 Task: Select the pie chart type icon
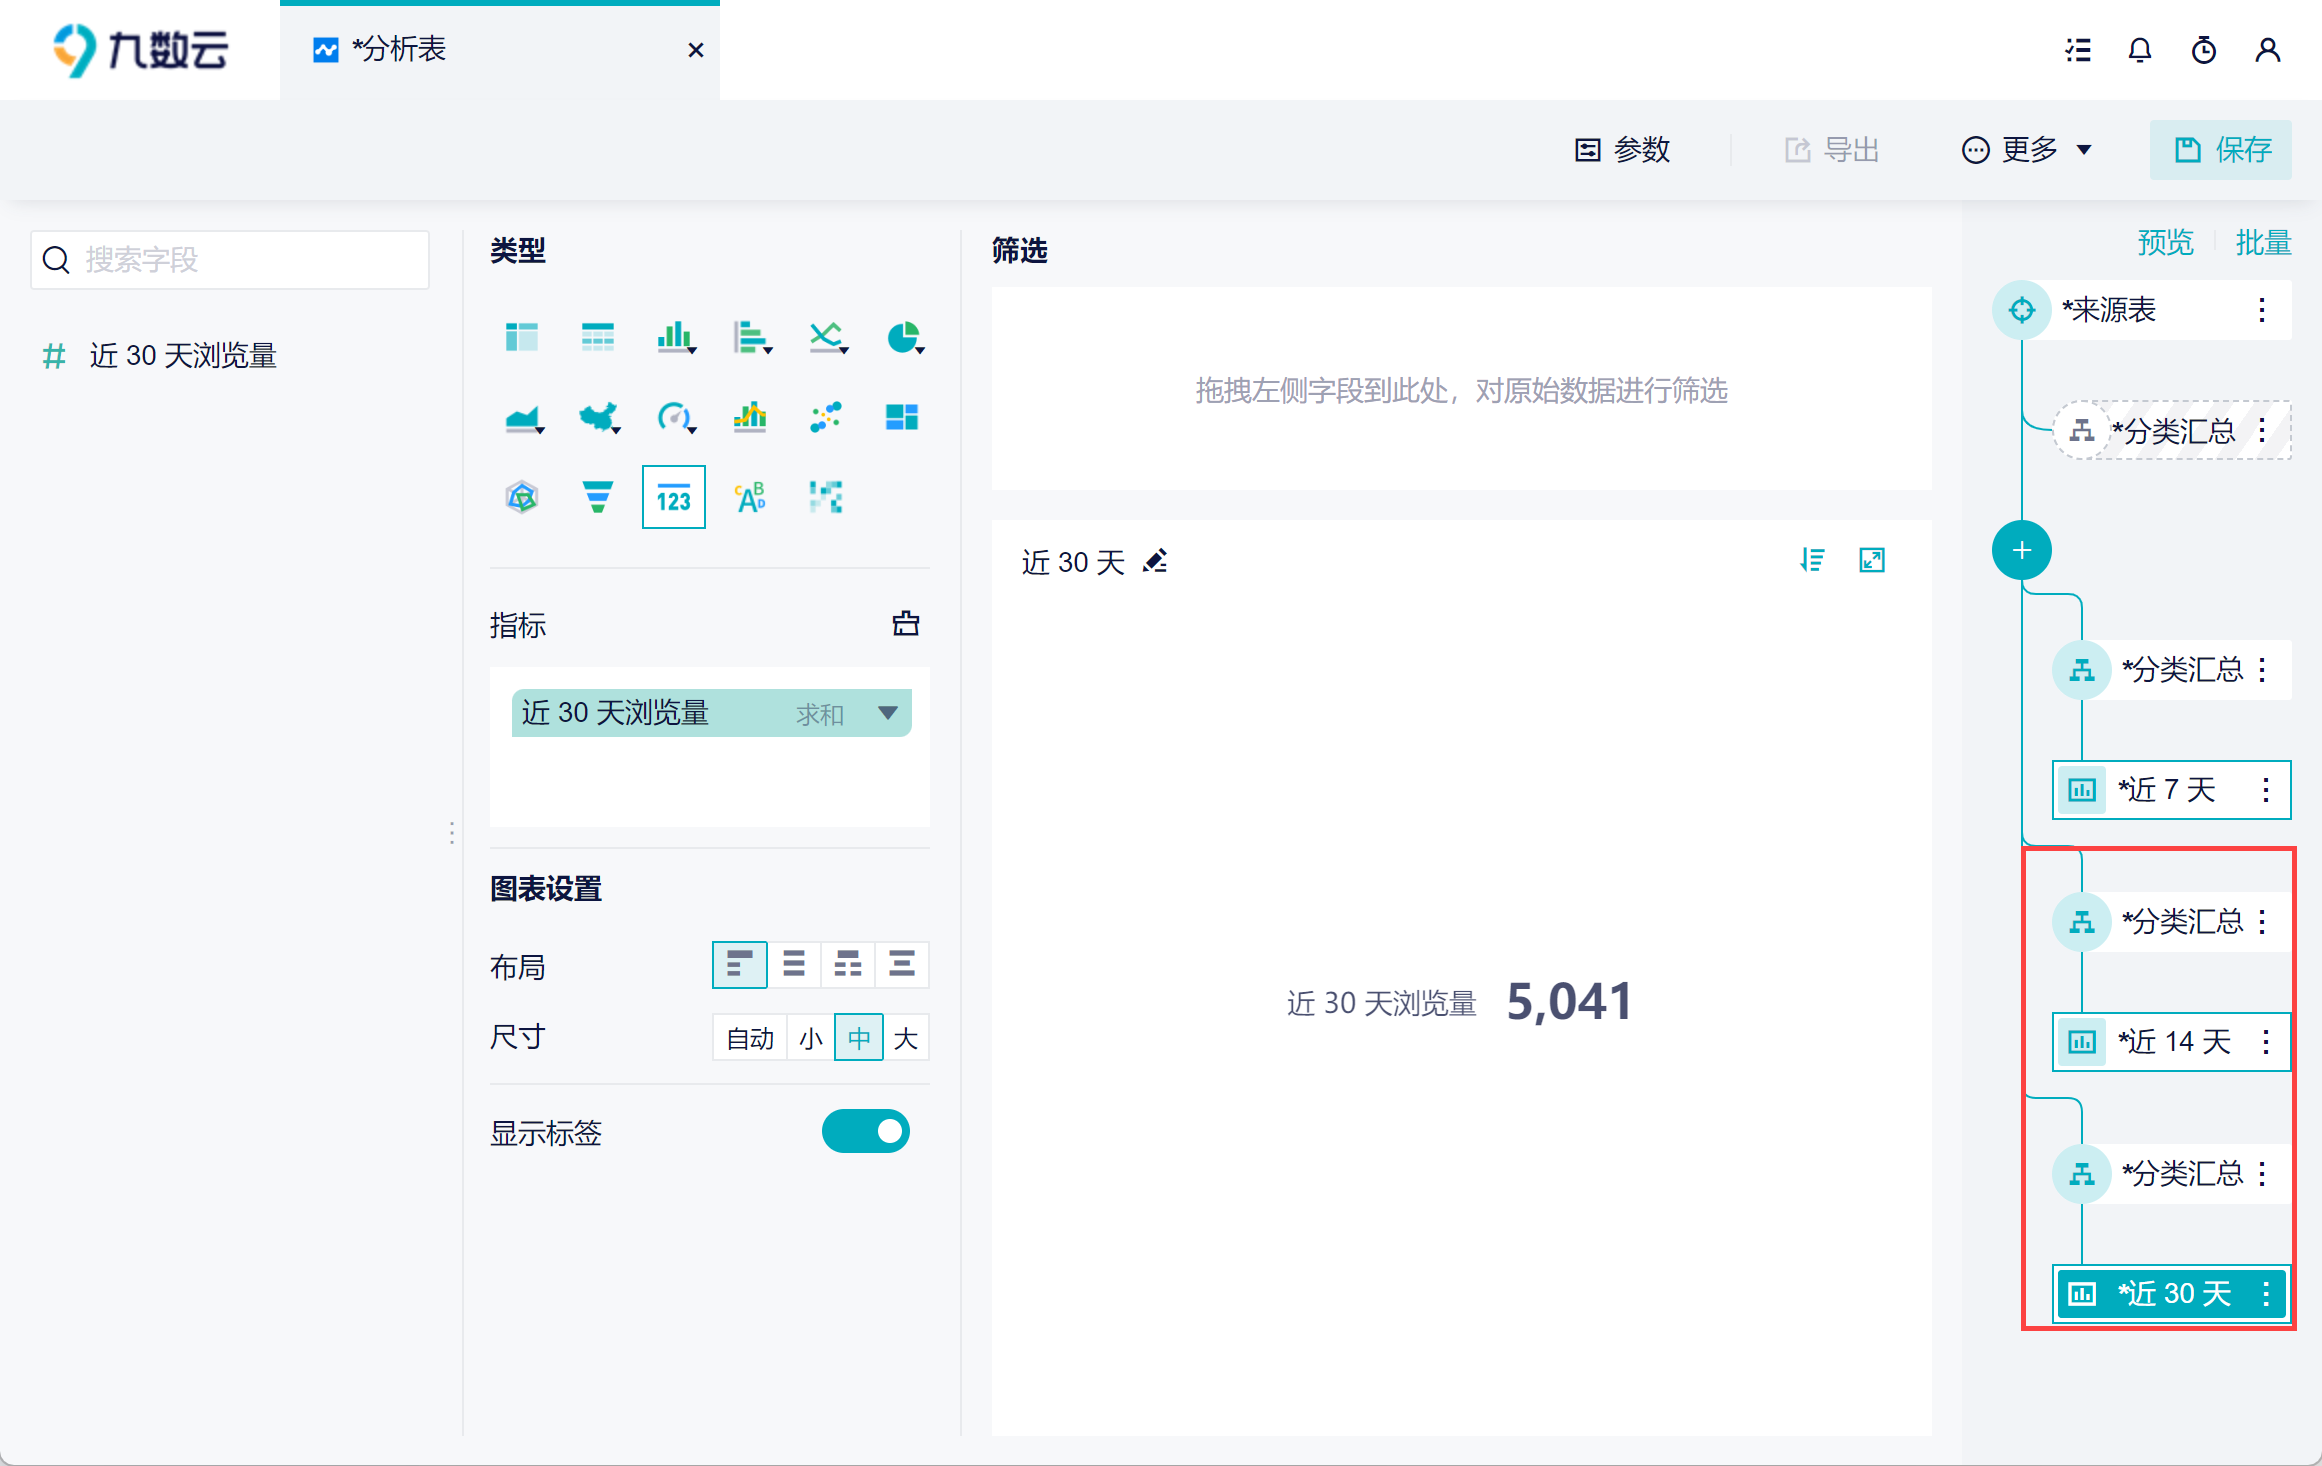(903, 338)
